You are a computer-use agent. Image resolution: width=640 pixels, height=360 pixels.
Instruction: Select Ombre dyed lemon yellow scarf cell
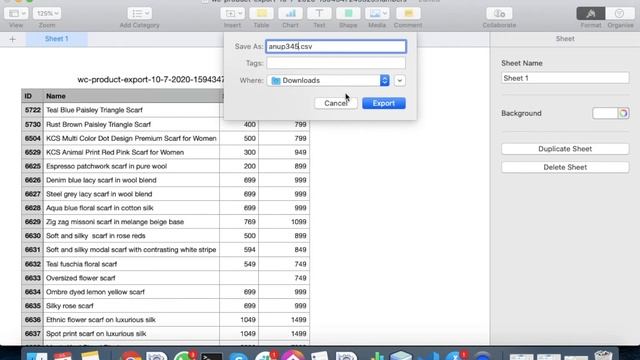(x=131, y=292)
